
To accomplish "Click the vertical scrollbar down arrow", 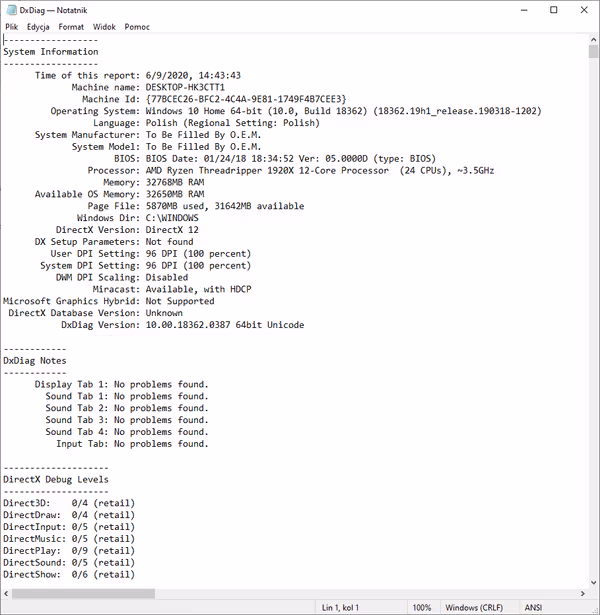I will coord(593,583).
